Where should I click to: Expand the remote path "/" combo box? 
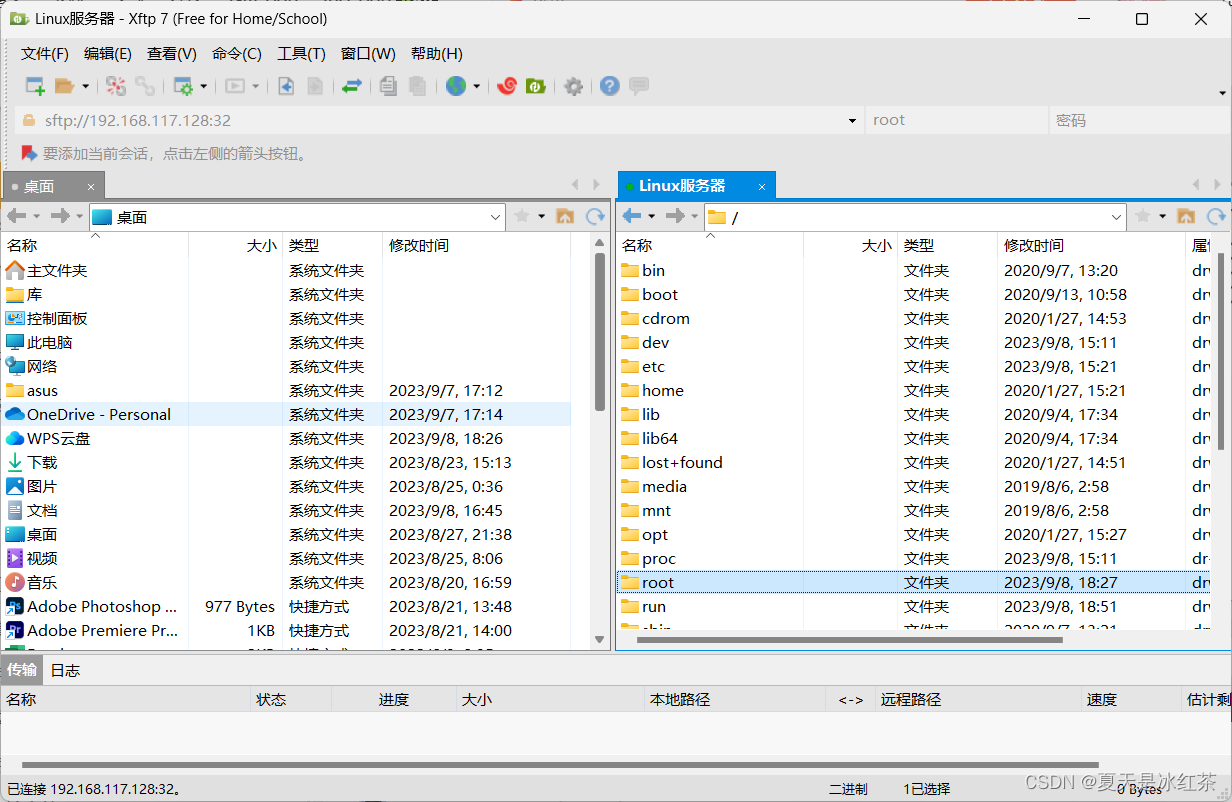[1117, 216]
